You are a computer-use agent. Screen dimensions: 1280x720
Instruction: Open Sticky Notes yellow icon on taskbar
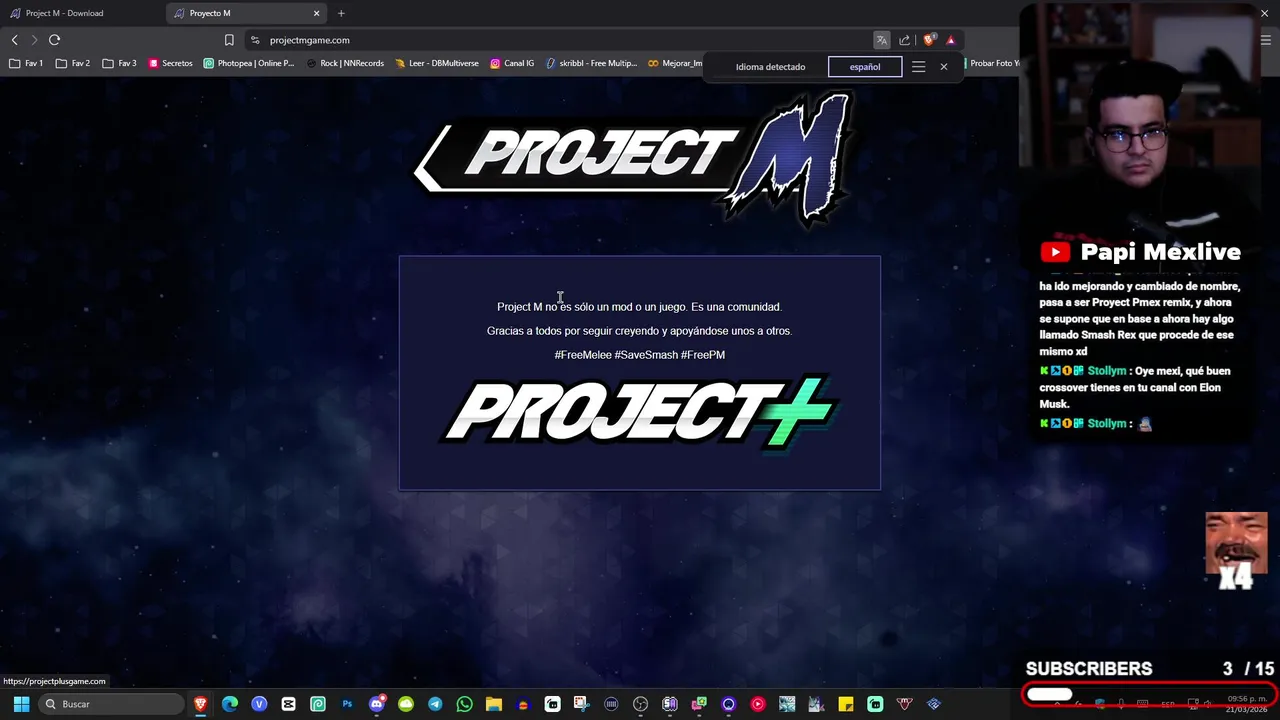(x=846, y=704)
